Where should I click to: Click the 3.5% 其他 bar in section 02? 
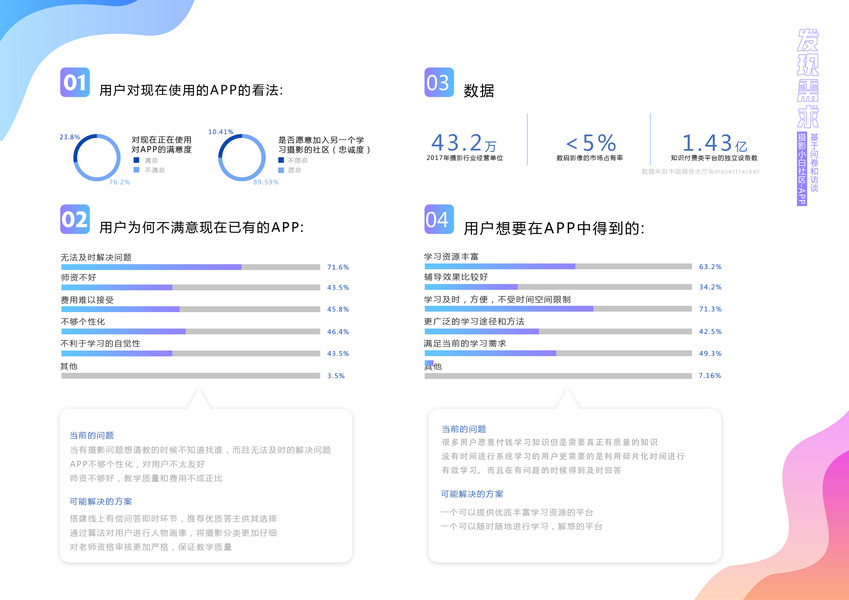pos(191,376)
